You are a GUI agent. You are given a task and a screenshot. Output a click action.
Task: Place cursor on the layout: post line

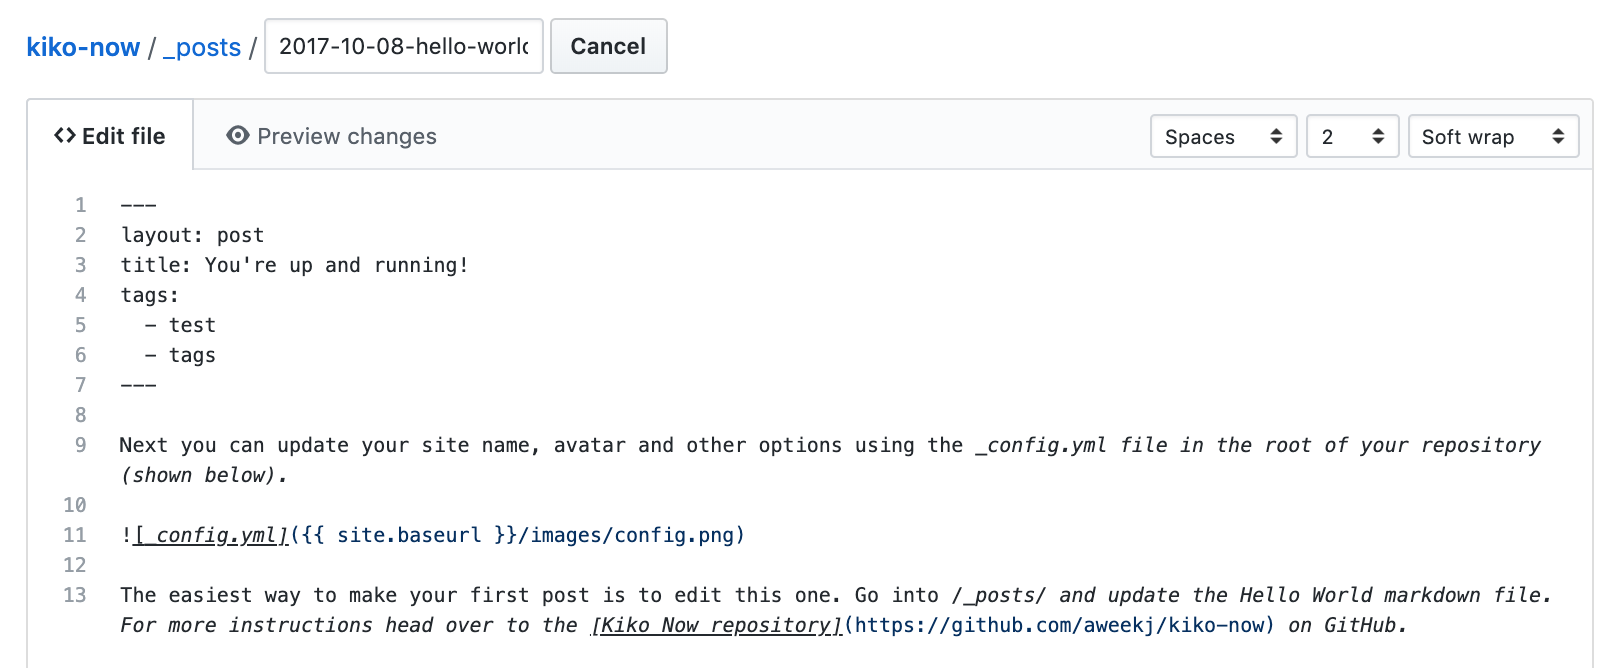[192, 235]
